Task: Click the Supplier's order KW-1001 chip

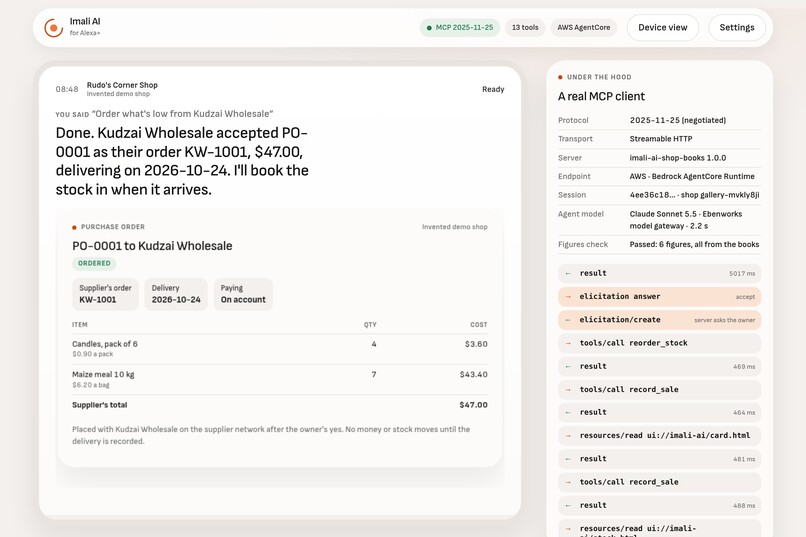Action: coord(105,294)
